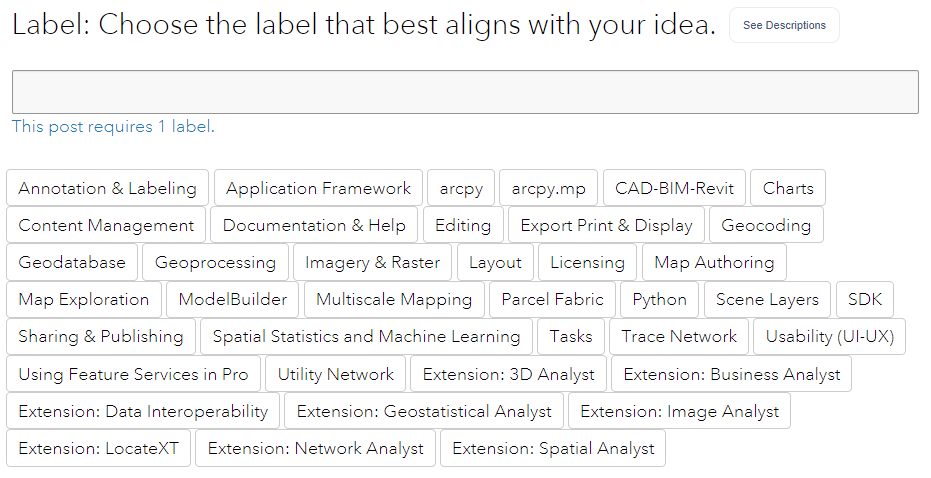Click the See Descriptions button
Viewport: 931px width, 478px height.
[784, 26]
